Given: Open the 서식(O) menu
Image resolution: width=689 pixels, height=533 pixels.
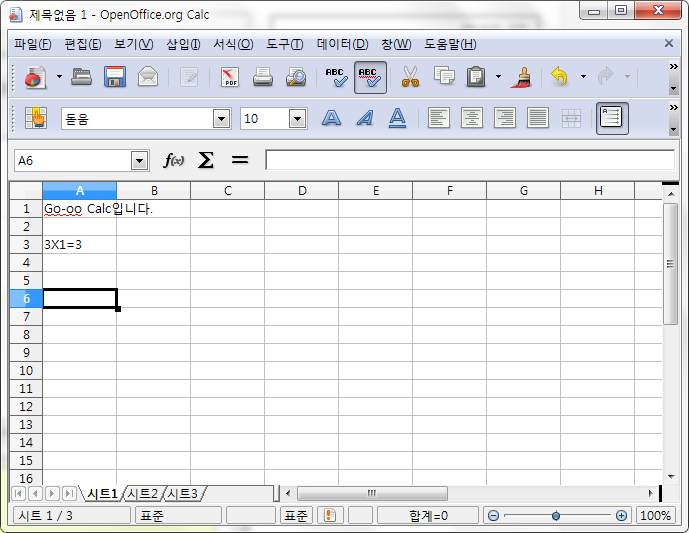Looking at the screenshot, I should [x=233, y=44].
